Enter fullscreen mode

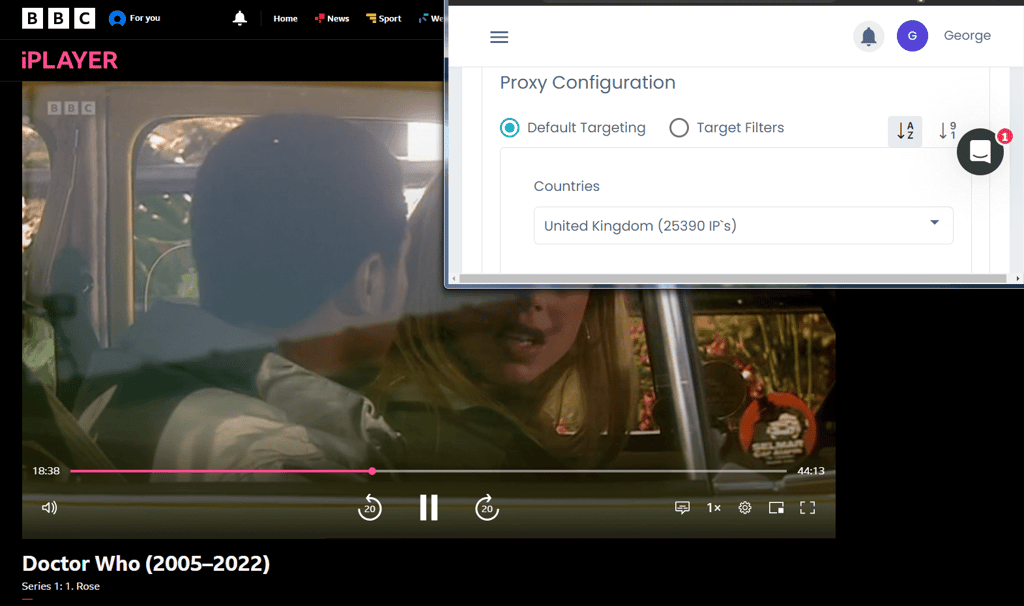[807, 507]
